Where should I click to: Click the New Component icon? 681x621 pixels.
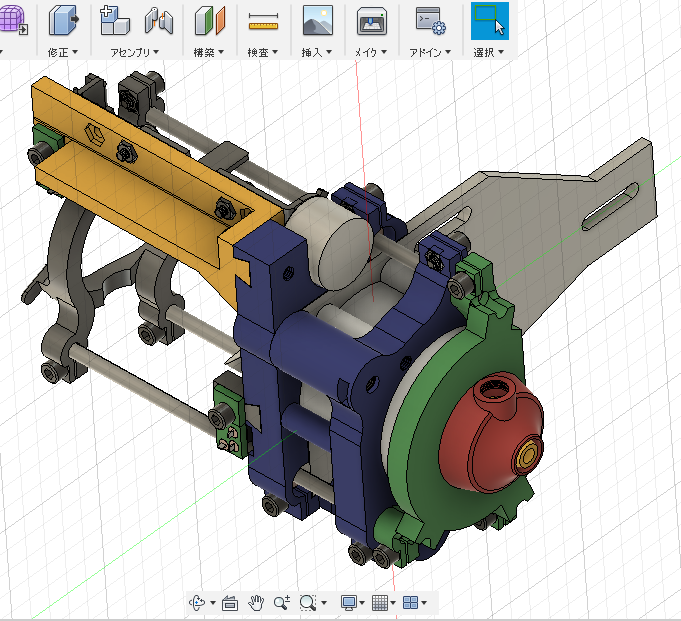coord(114,21)
